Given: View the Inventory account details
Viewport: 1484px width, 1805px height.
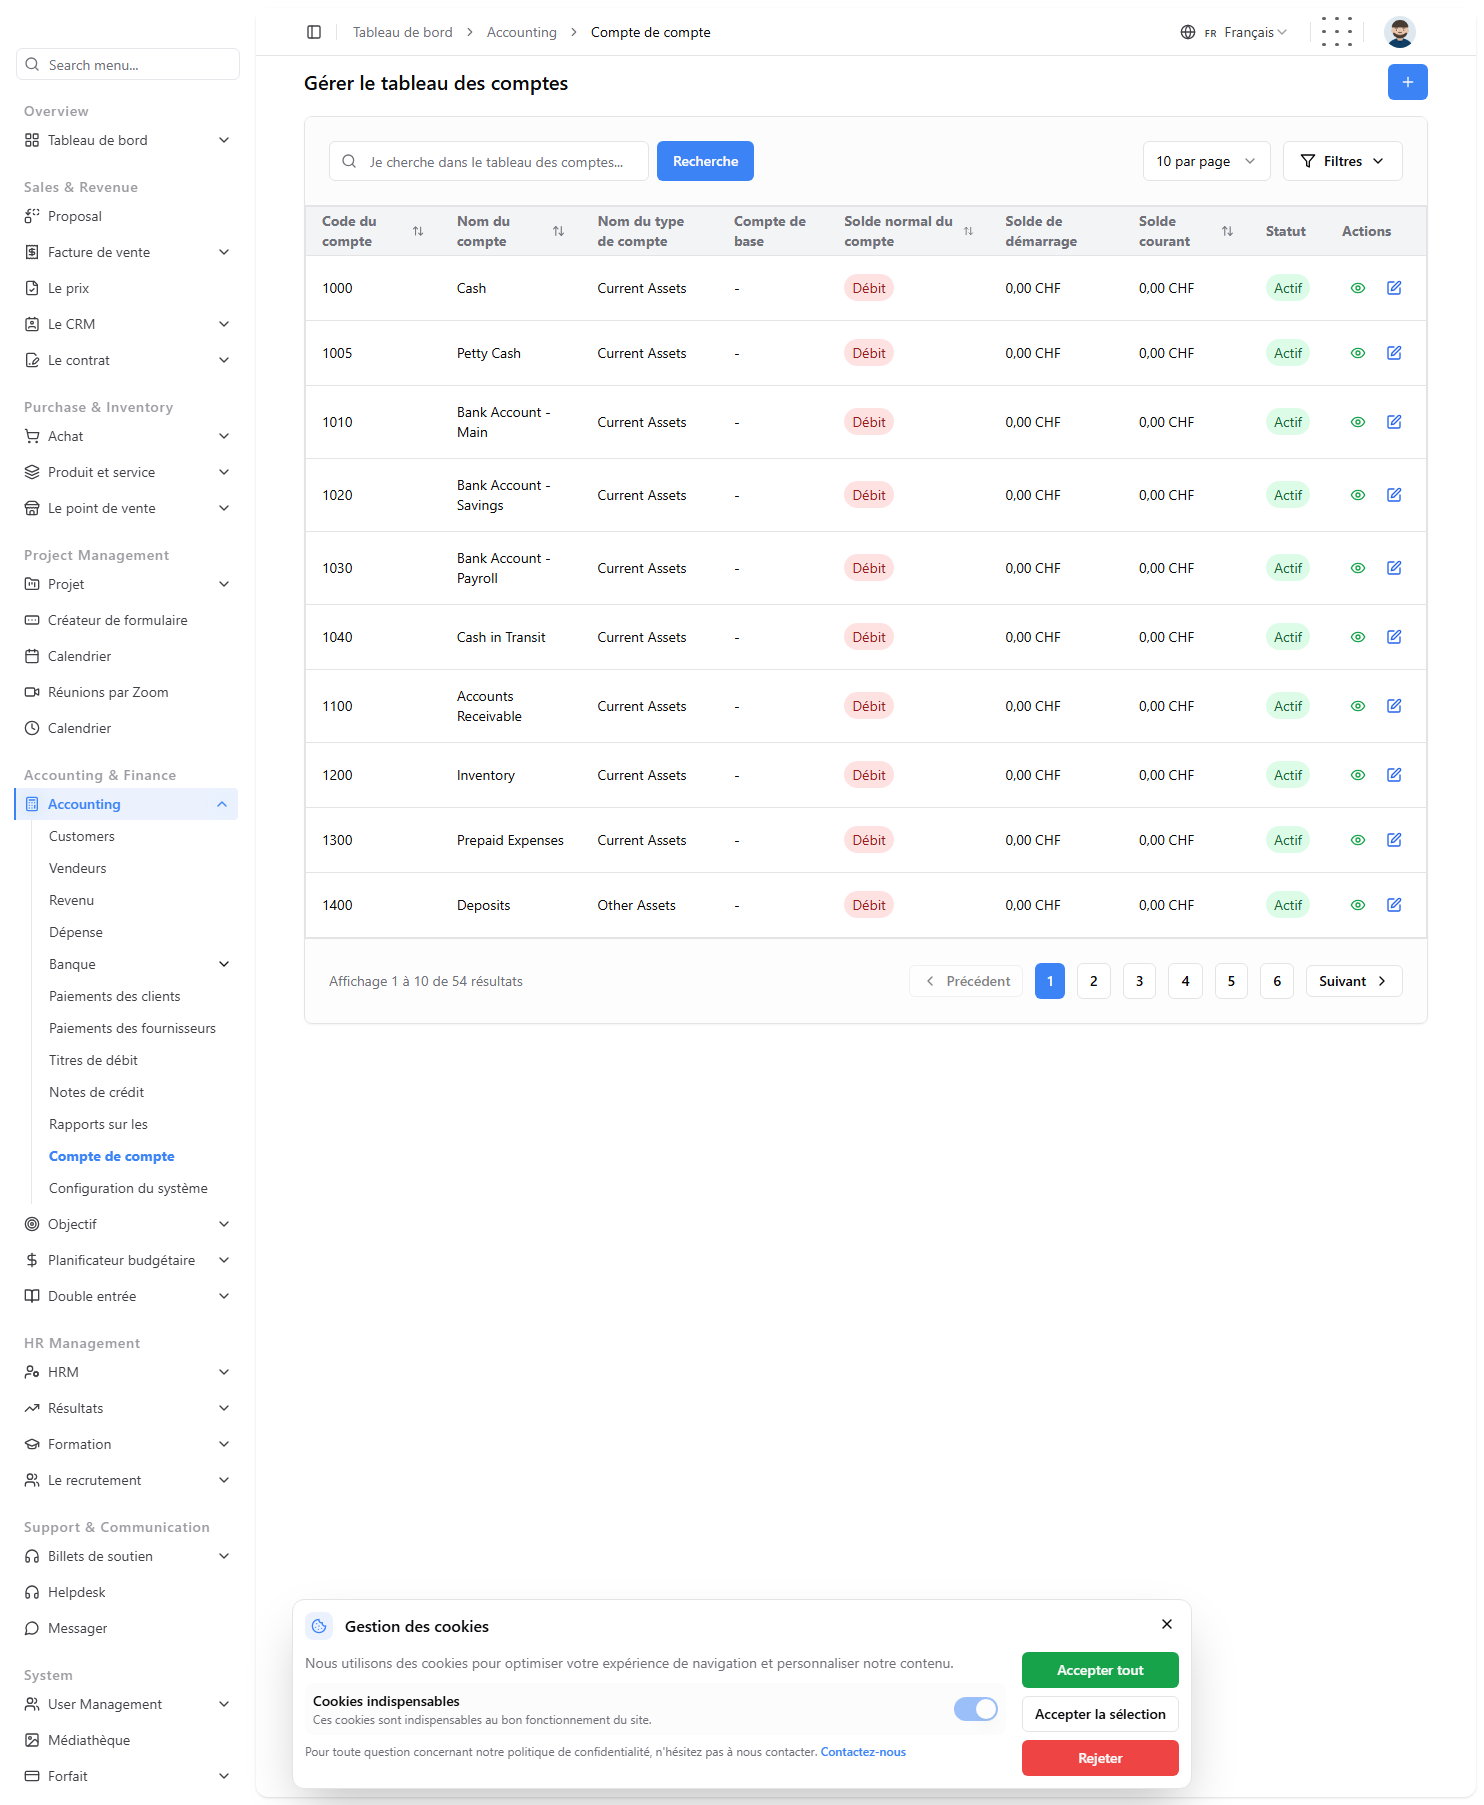Looking at the screenshot, I should click(x=1358, y=775).
